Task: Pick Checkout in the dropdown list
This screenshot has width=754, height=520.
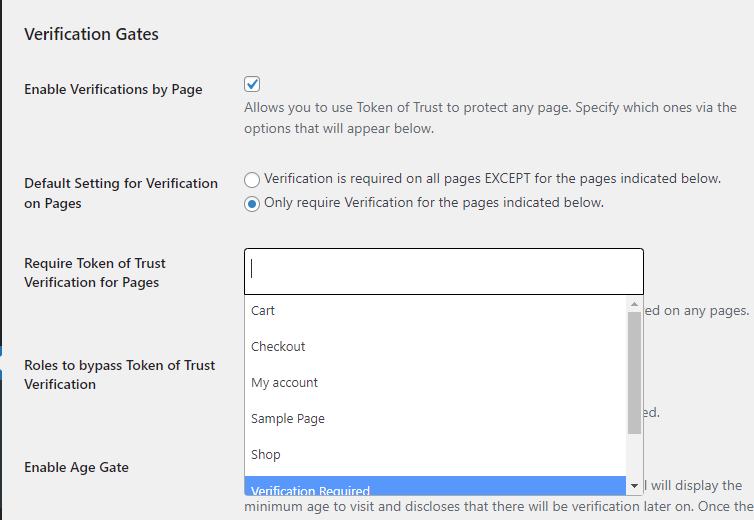Action: 278,347
